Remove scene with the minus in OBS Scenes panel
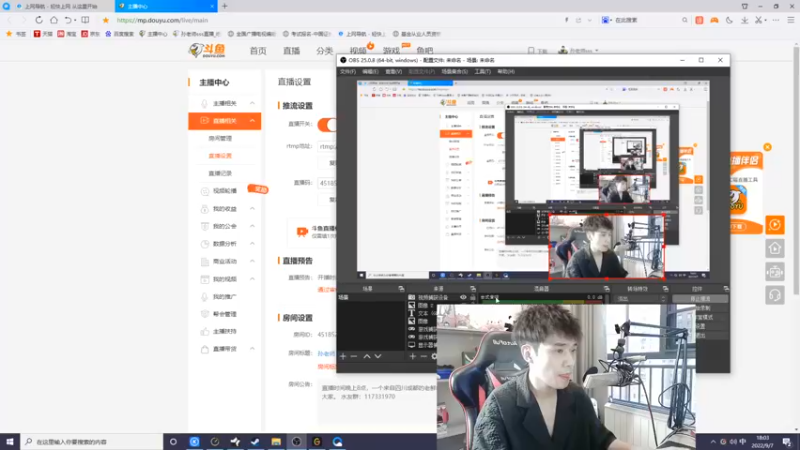800x450 pixels. point(354,356)
